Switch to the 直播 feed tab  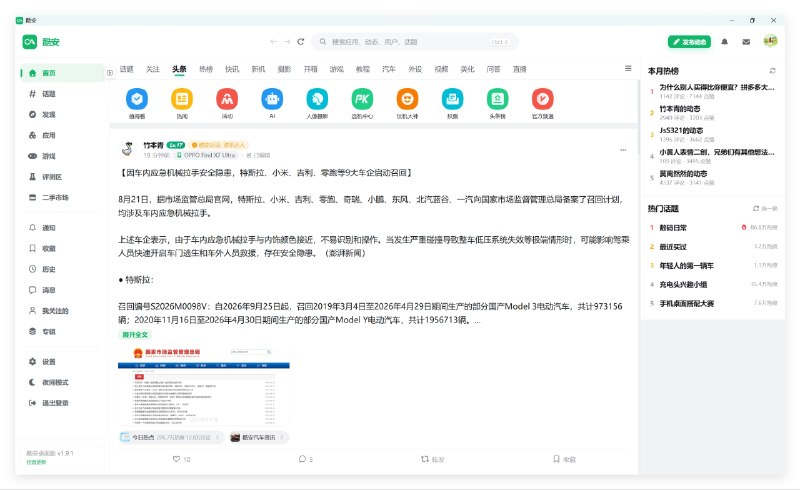pos(519,69)
